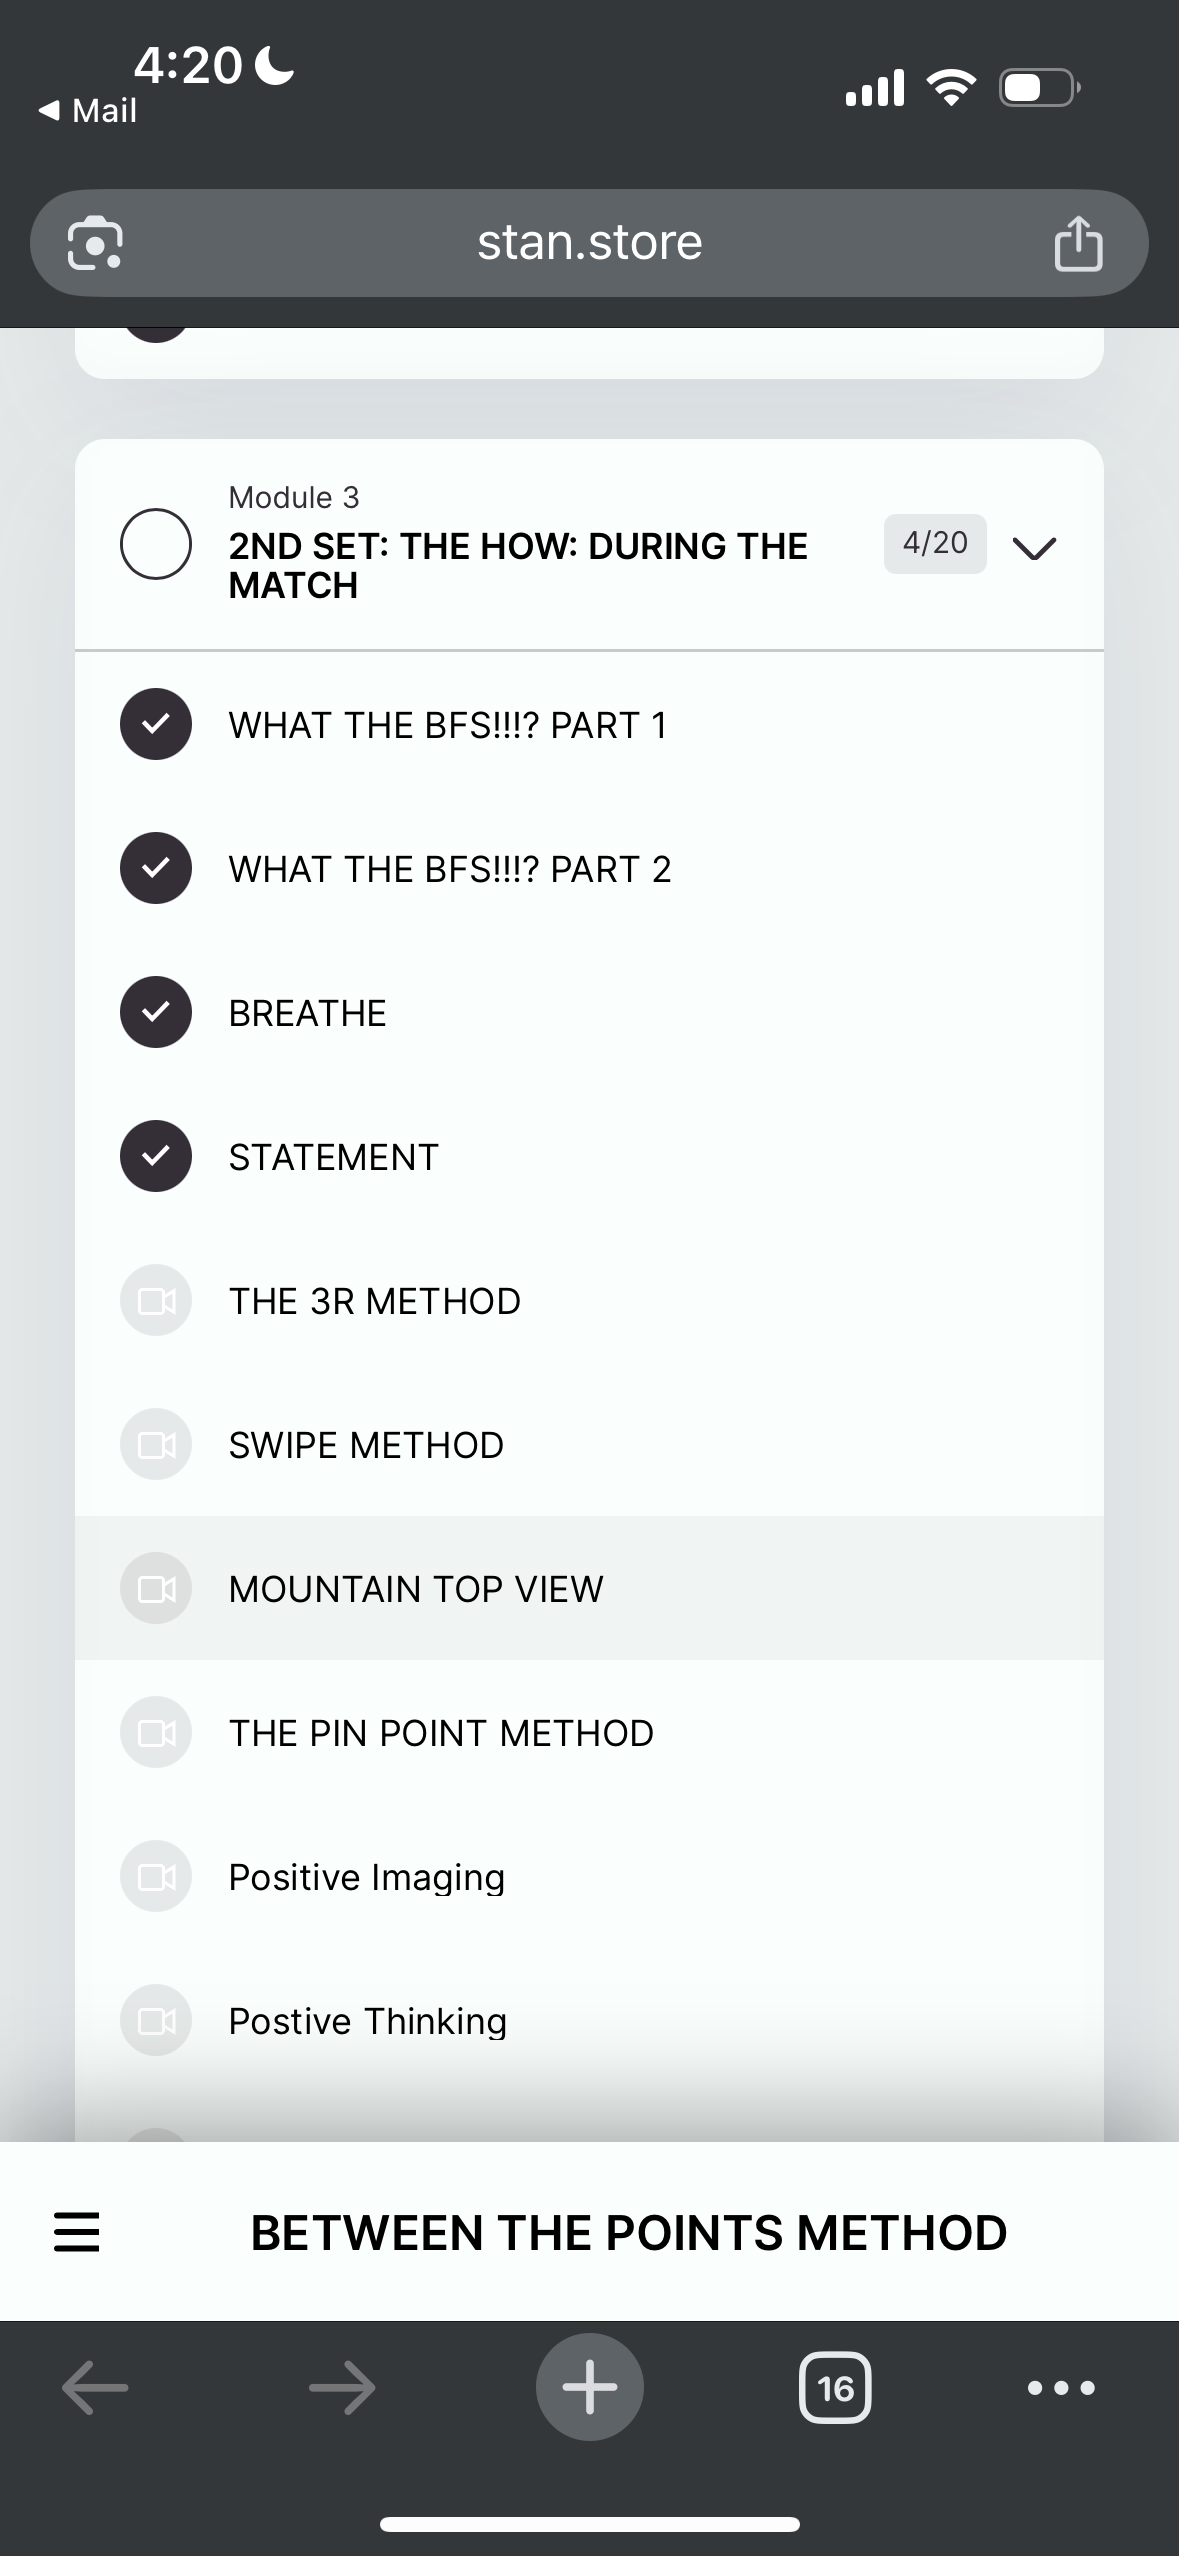The height and width of the screenshot is (2556, 1179).
Task: Uncheck WHAT THE BFS!!!? PART 1 checkmark
Action: point(156,724)
